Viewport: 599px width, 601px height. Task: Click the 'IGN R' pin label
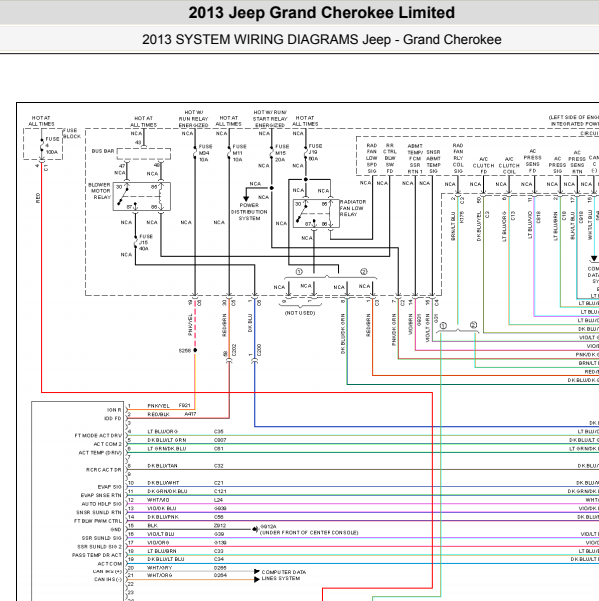pyautogui.click(x=114, y=410)
